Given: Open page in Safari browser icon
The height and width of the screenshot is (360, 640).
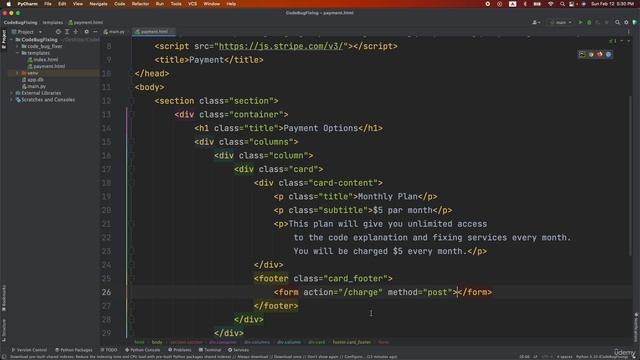Looking at the screenshot, I should click(609, 54).
